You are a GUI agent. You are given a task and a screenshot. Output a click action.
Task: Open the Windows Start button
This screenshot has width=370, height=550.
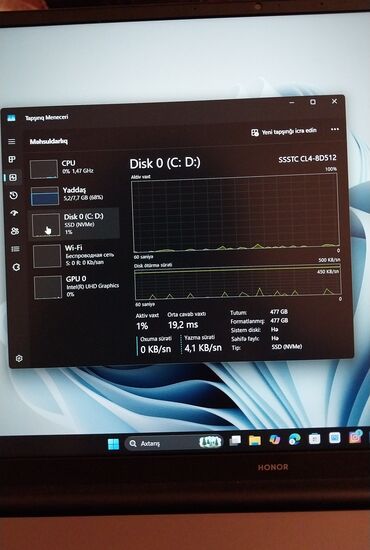pyautogui.click(x=113, y=444)
